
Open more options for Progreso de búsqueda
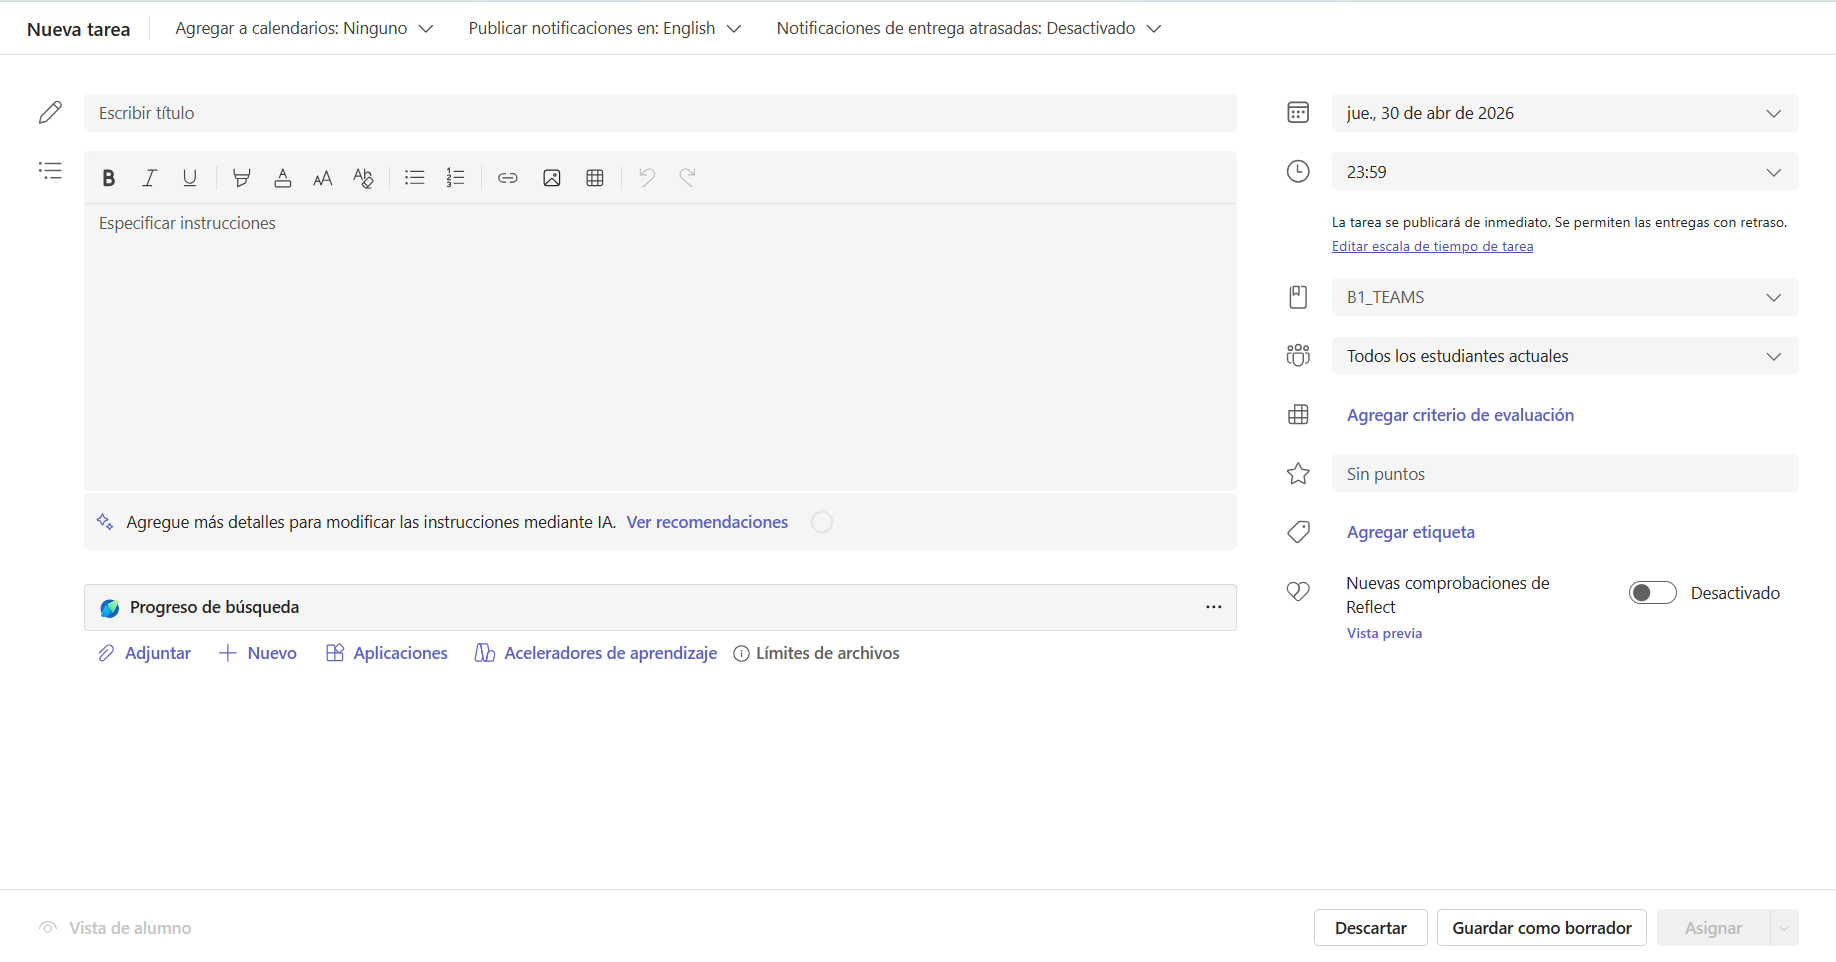(x=1214, y=607)
